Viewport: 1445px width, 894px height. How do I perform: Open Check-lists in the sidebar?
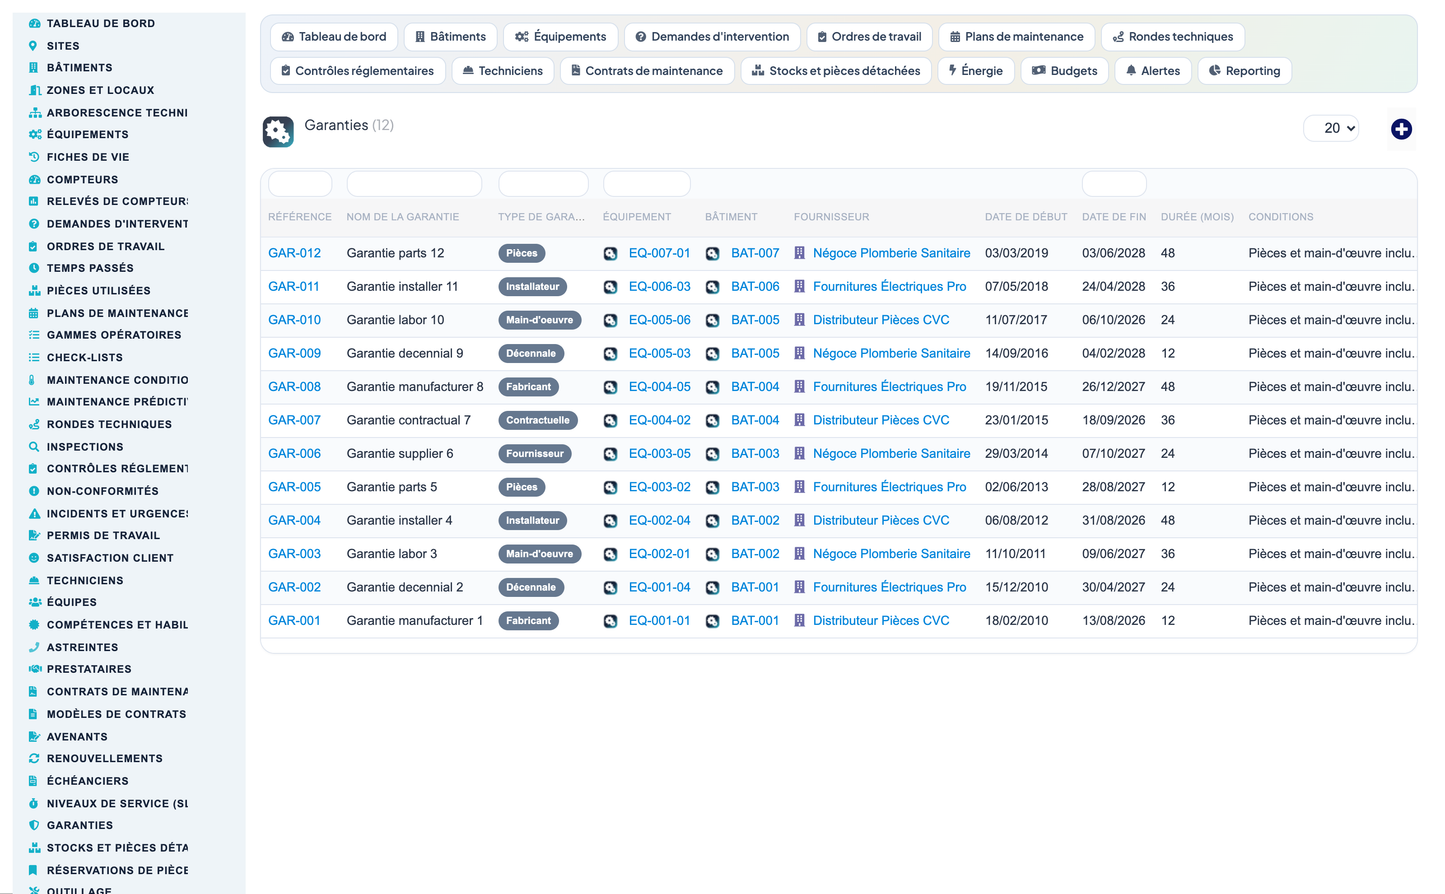(x=84, y=357)
